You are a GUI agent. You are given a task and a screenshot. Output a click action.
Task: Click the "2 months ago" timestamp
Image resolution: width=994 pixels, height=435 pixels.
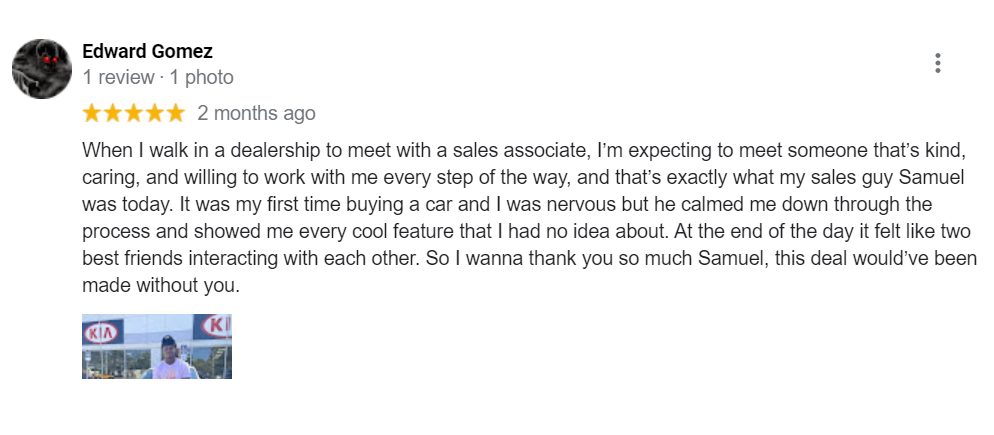256,113
